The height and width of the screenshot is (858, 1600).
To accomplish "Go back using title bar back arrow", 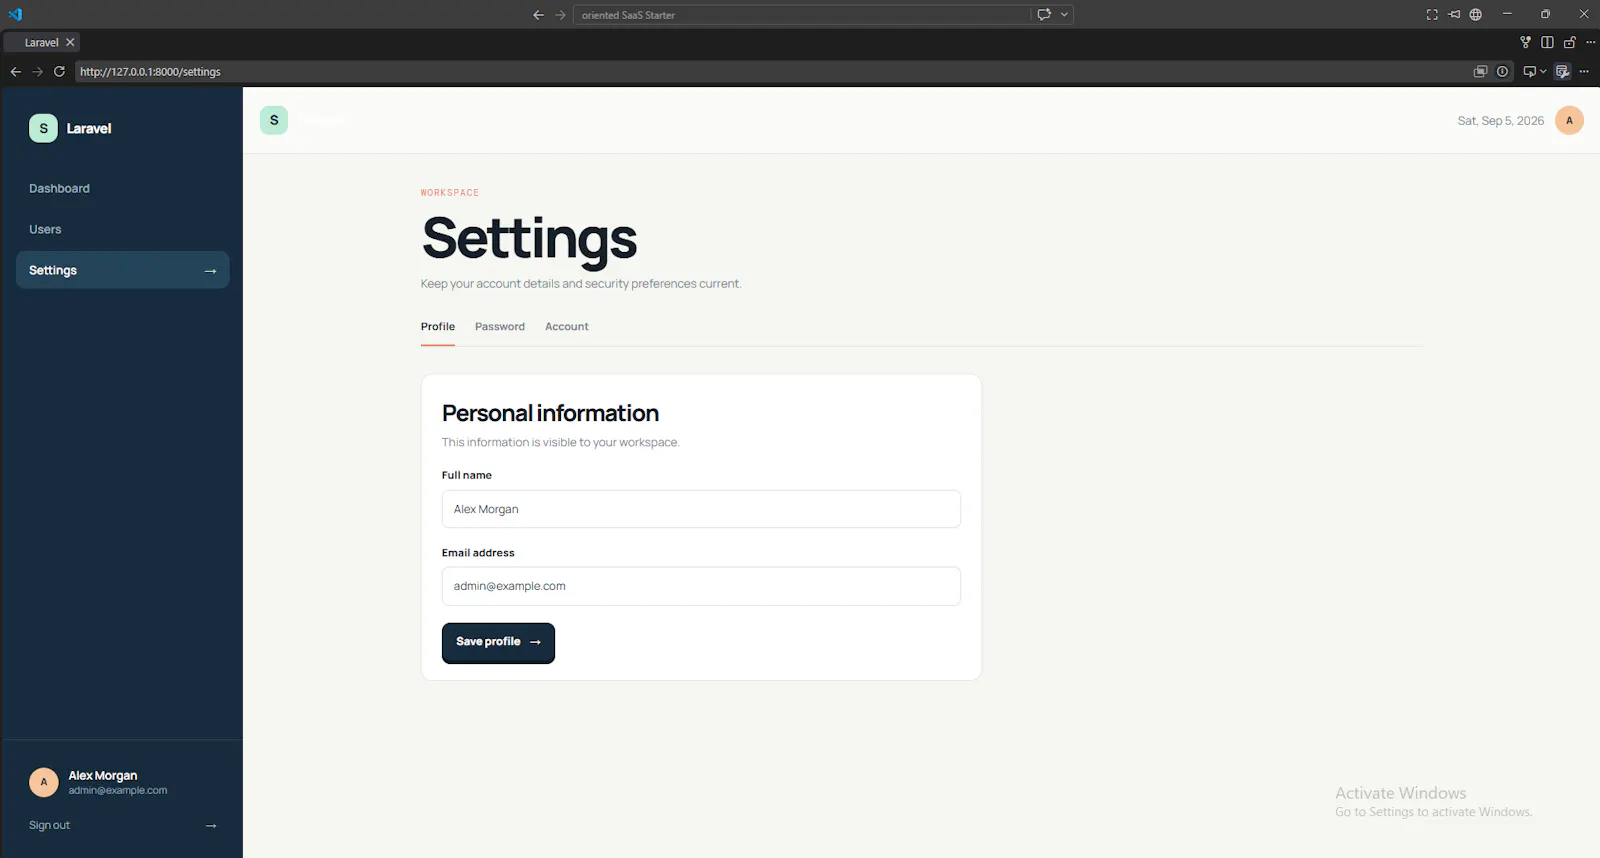I will (538, 15).
